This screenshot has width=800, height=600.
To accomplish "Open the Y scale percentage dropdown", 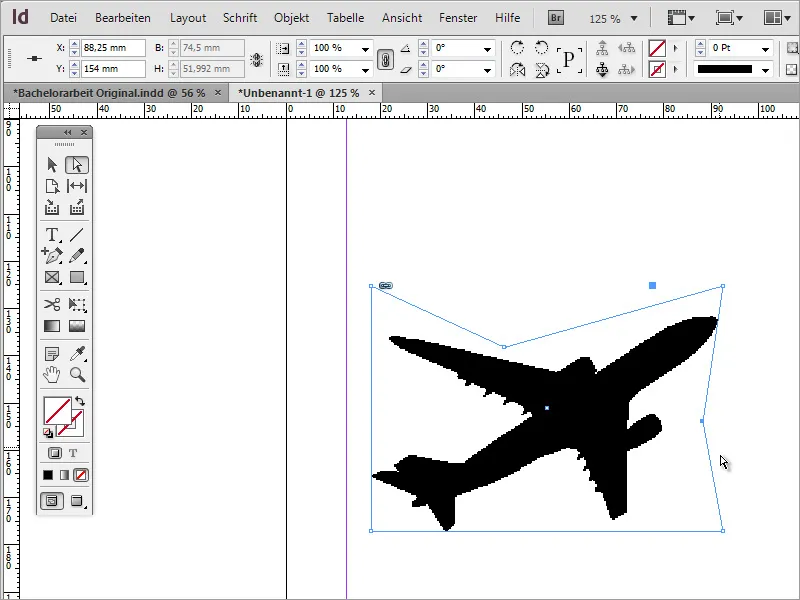I will (365, 69).
